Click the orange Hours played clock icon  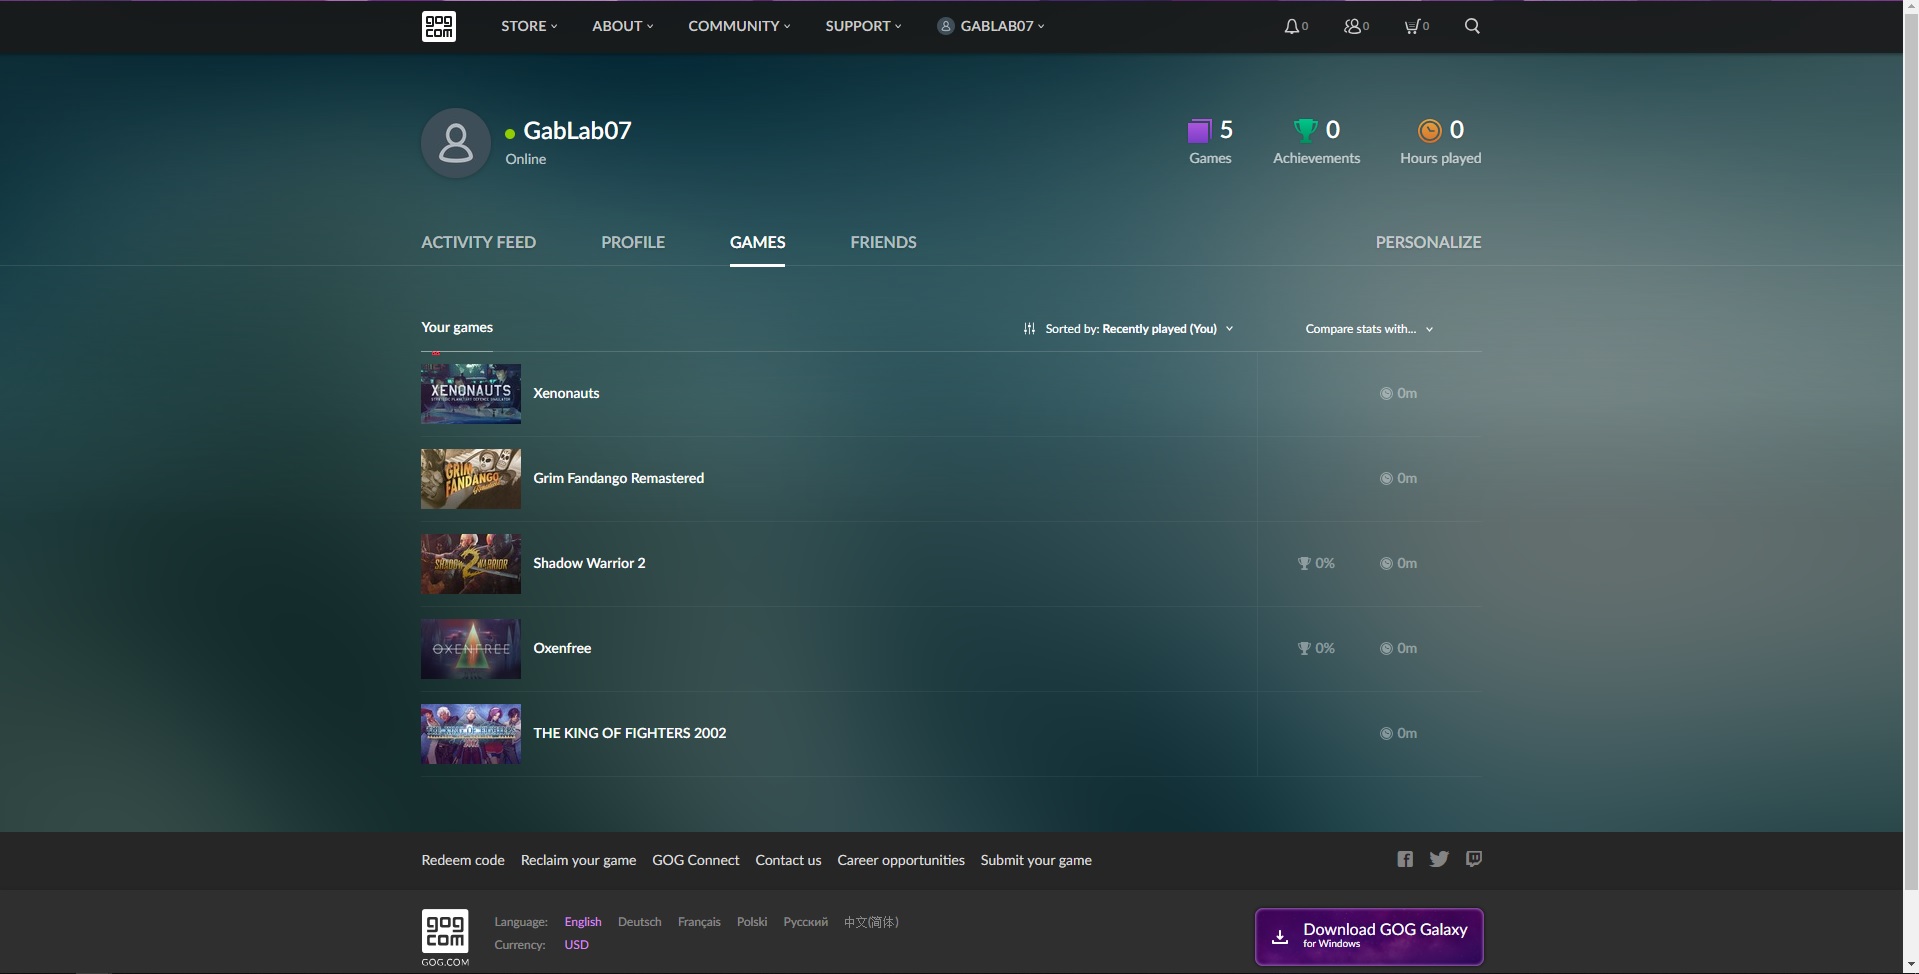pos(1430,130)
